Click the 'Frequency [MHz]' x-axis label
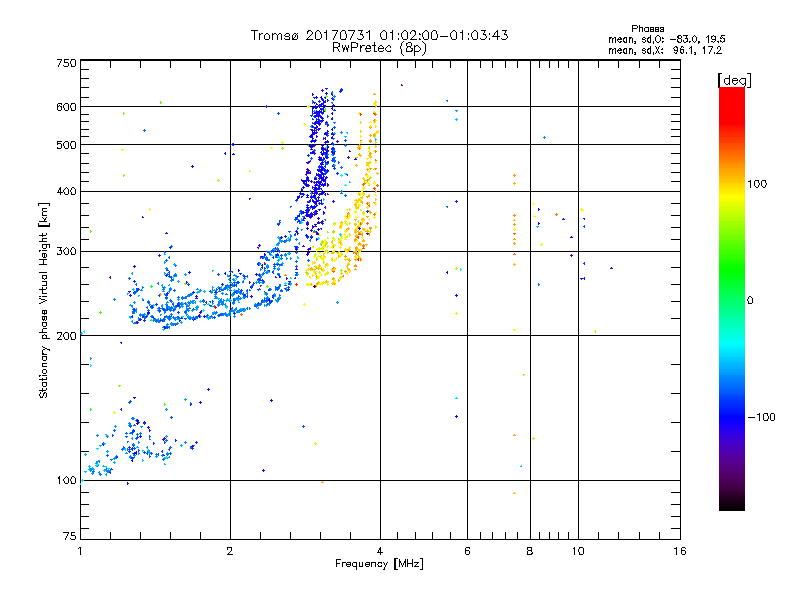 tap(379, 564)
